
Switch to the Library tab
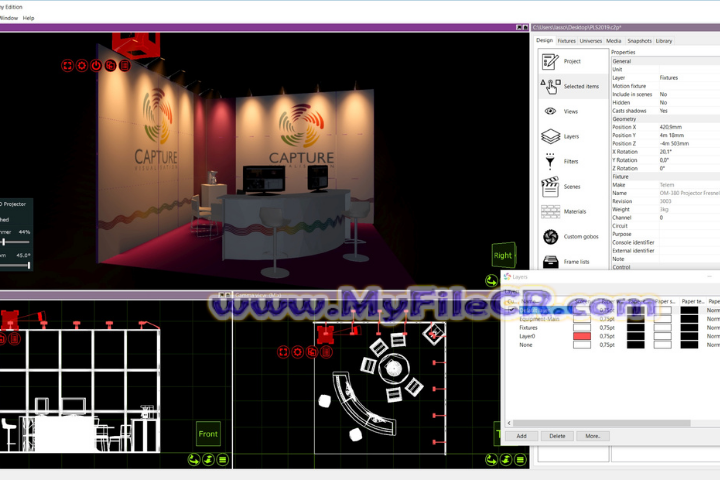coord(664,41)
